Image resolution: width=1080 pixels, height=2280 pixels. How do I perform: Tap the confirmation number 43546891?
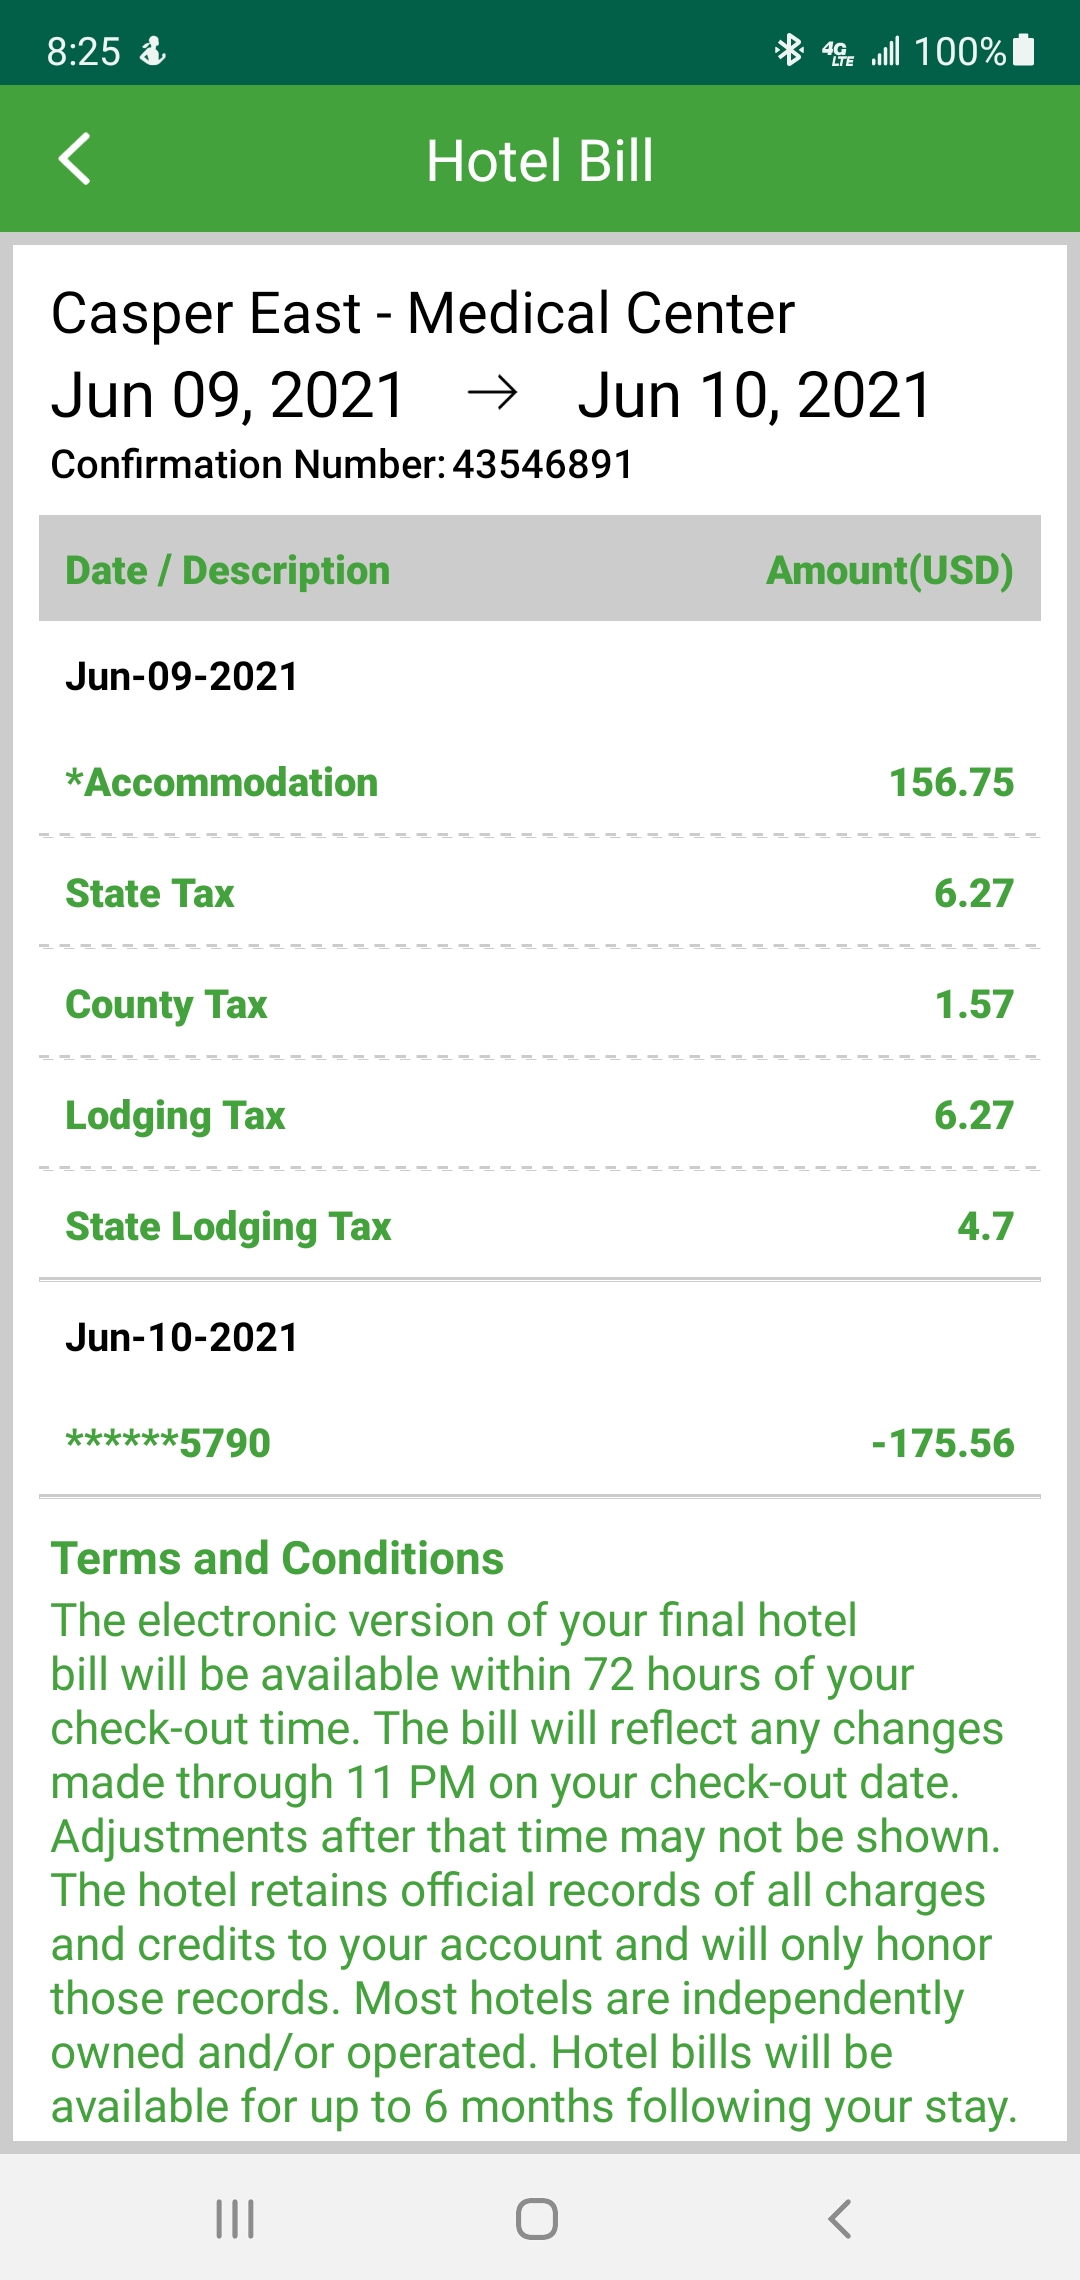(x=543, y=464)
